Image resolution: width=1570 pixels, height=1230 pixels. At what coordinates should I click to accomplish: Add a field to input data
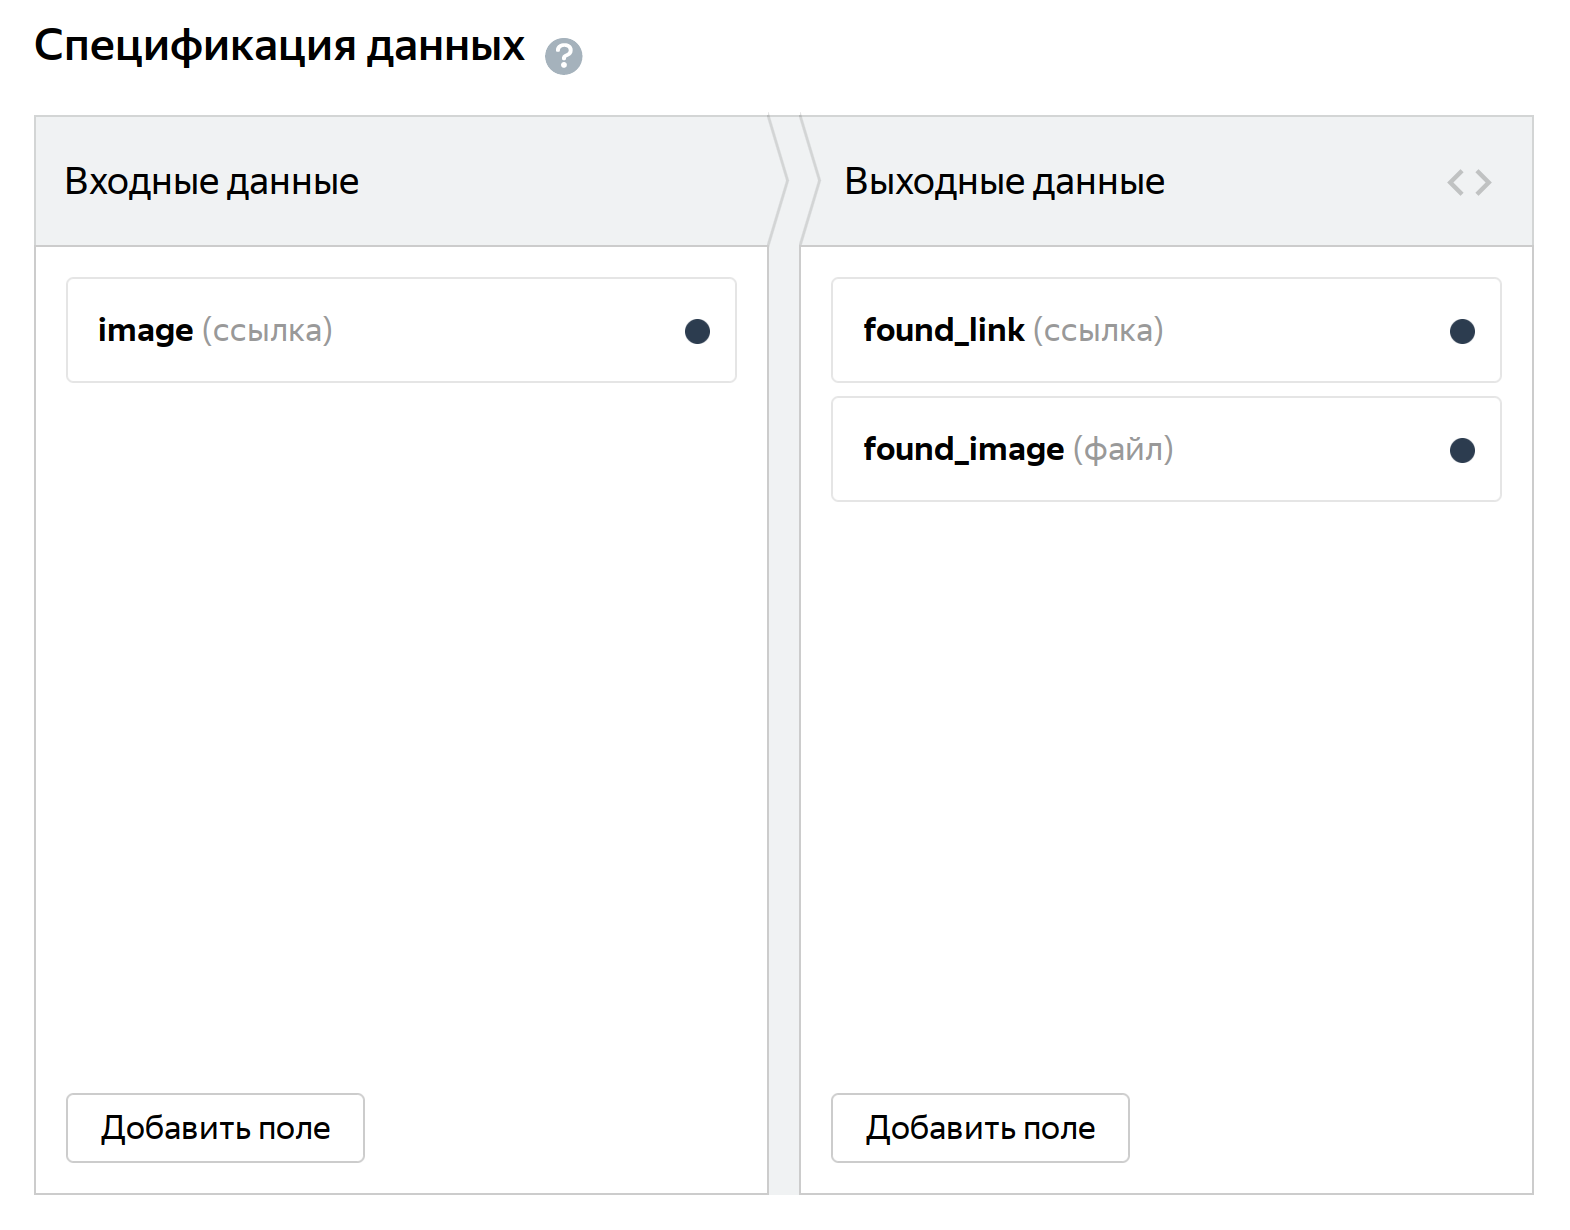tap(215, 1128)
